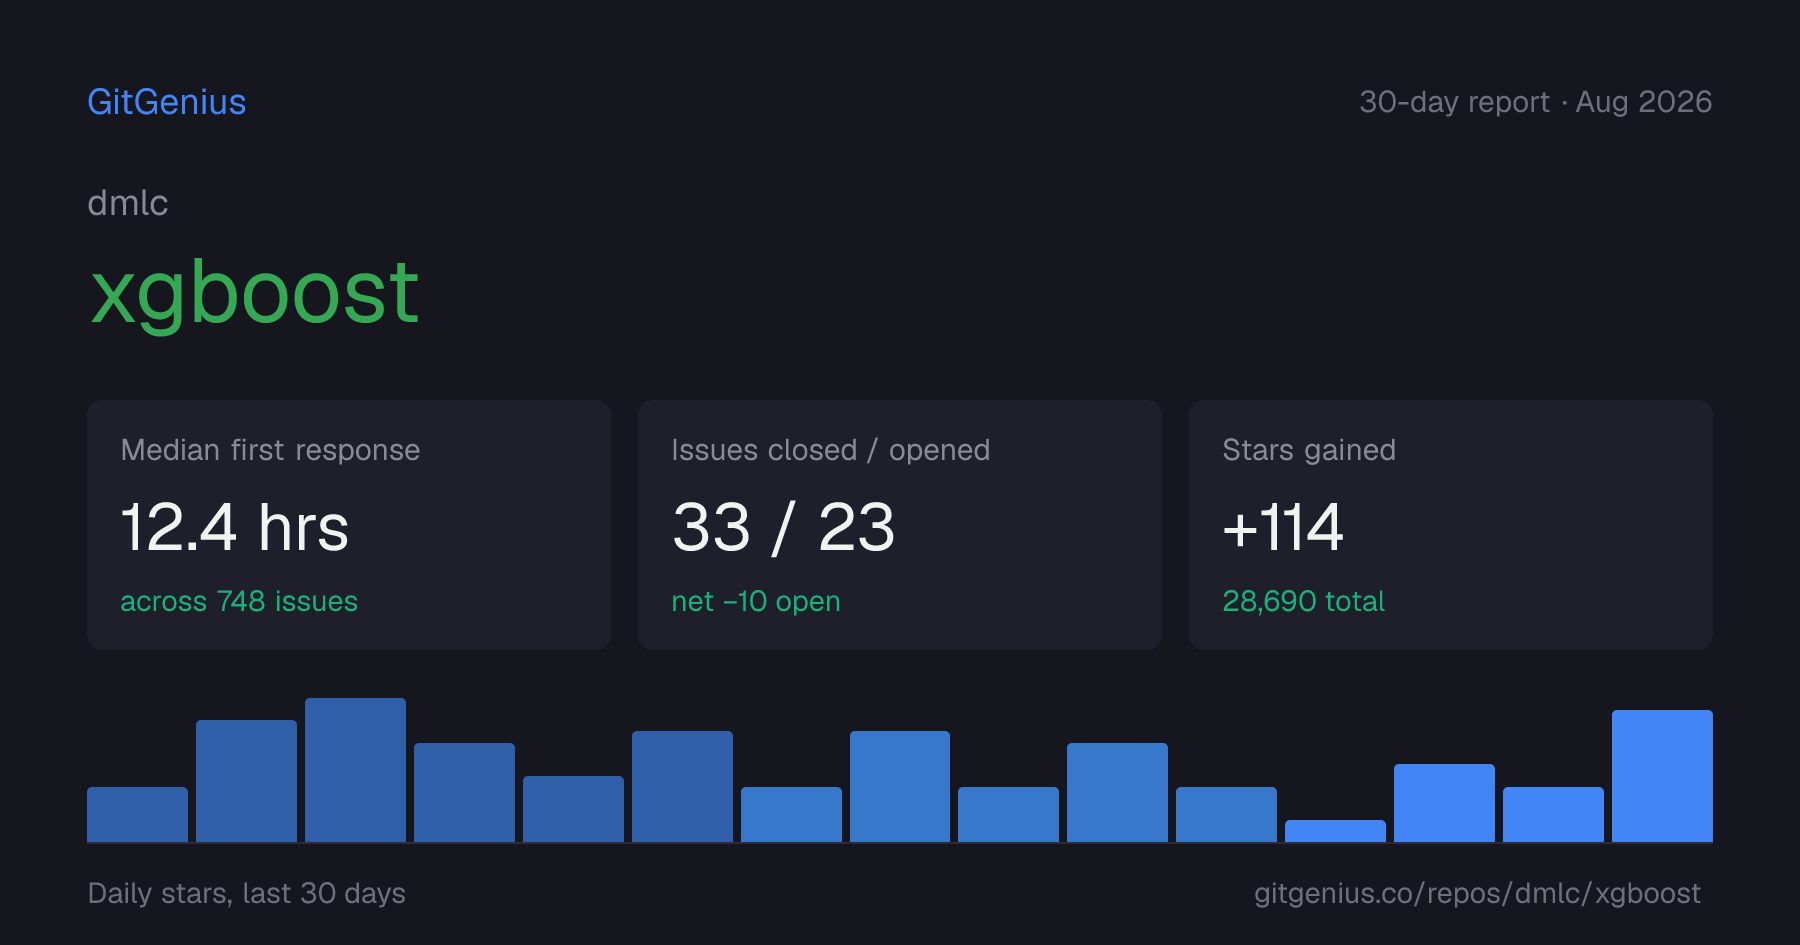Viewport: 1800px width, 945px height.
Task: Click the "across 748 issues" note
Action: coord(239,601)
